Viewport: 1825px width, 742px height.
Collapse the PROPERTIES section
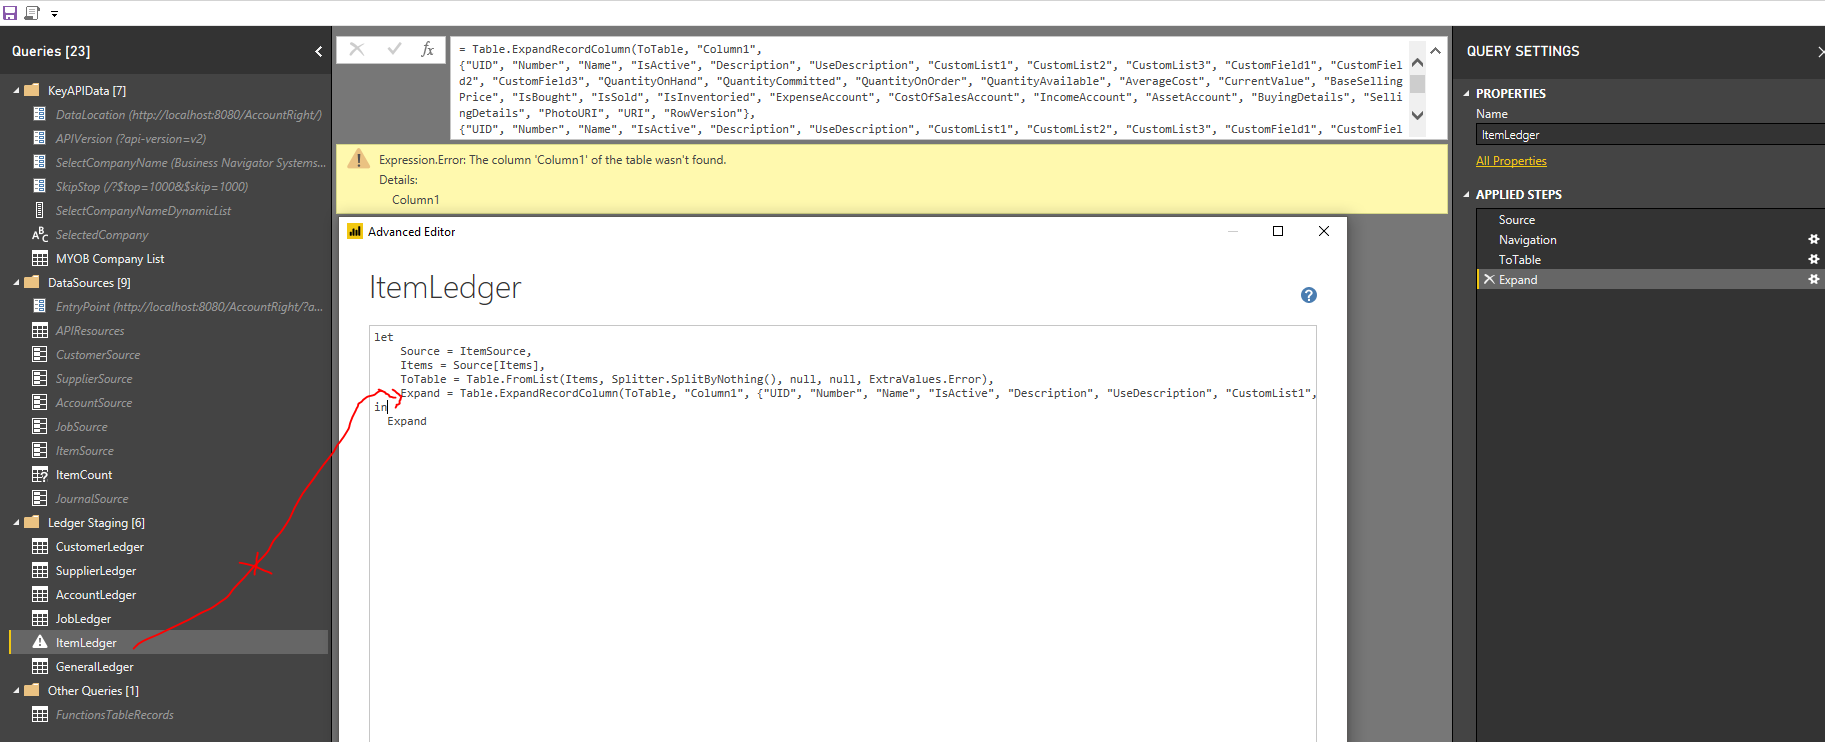coord(1467,94)
